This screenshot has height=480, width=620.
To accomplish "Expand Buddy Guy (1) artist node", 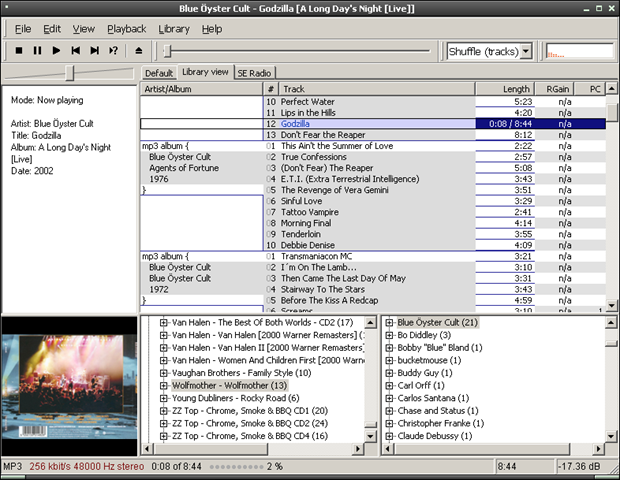I will (389, 373).
